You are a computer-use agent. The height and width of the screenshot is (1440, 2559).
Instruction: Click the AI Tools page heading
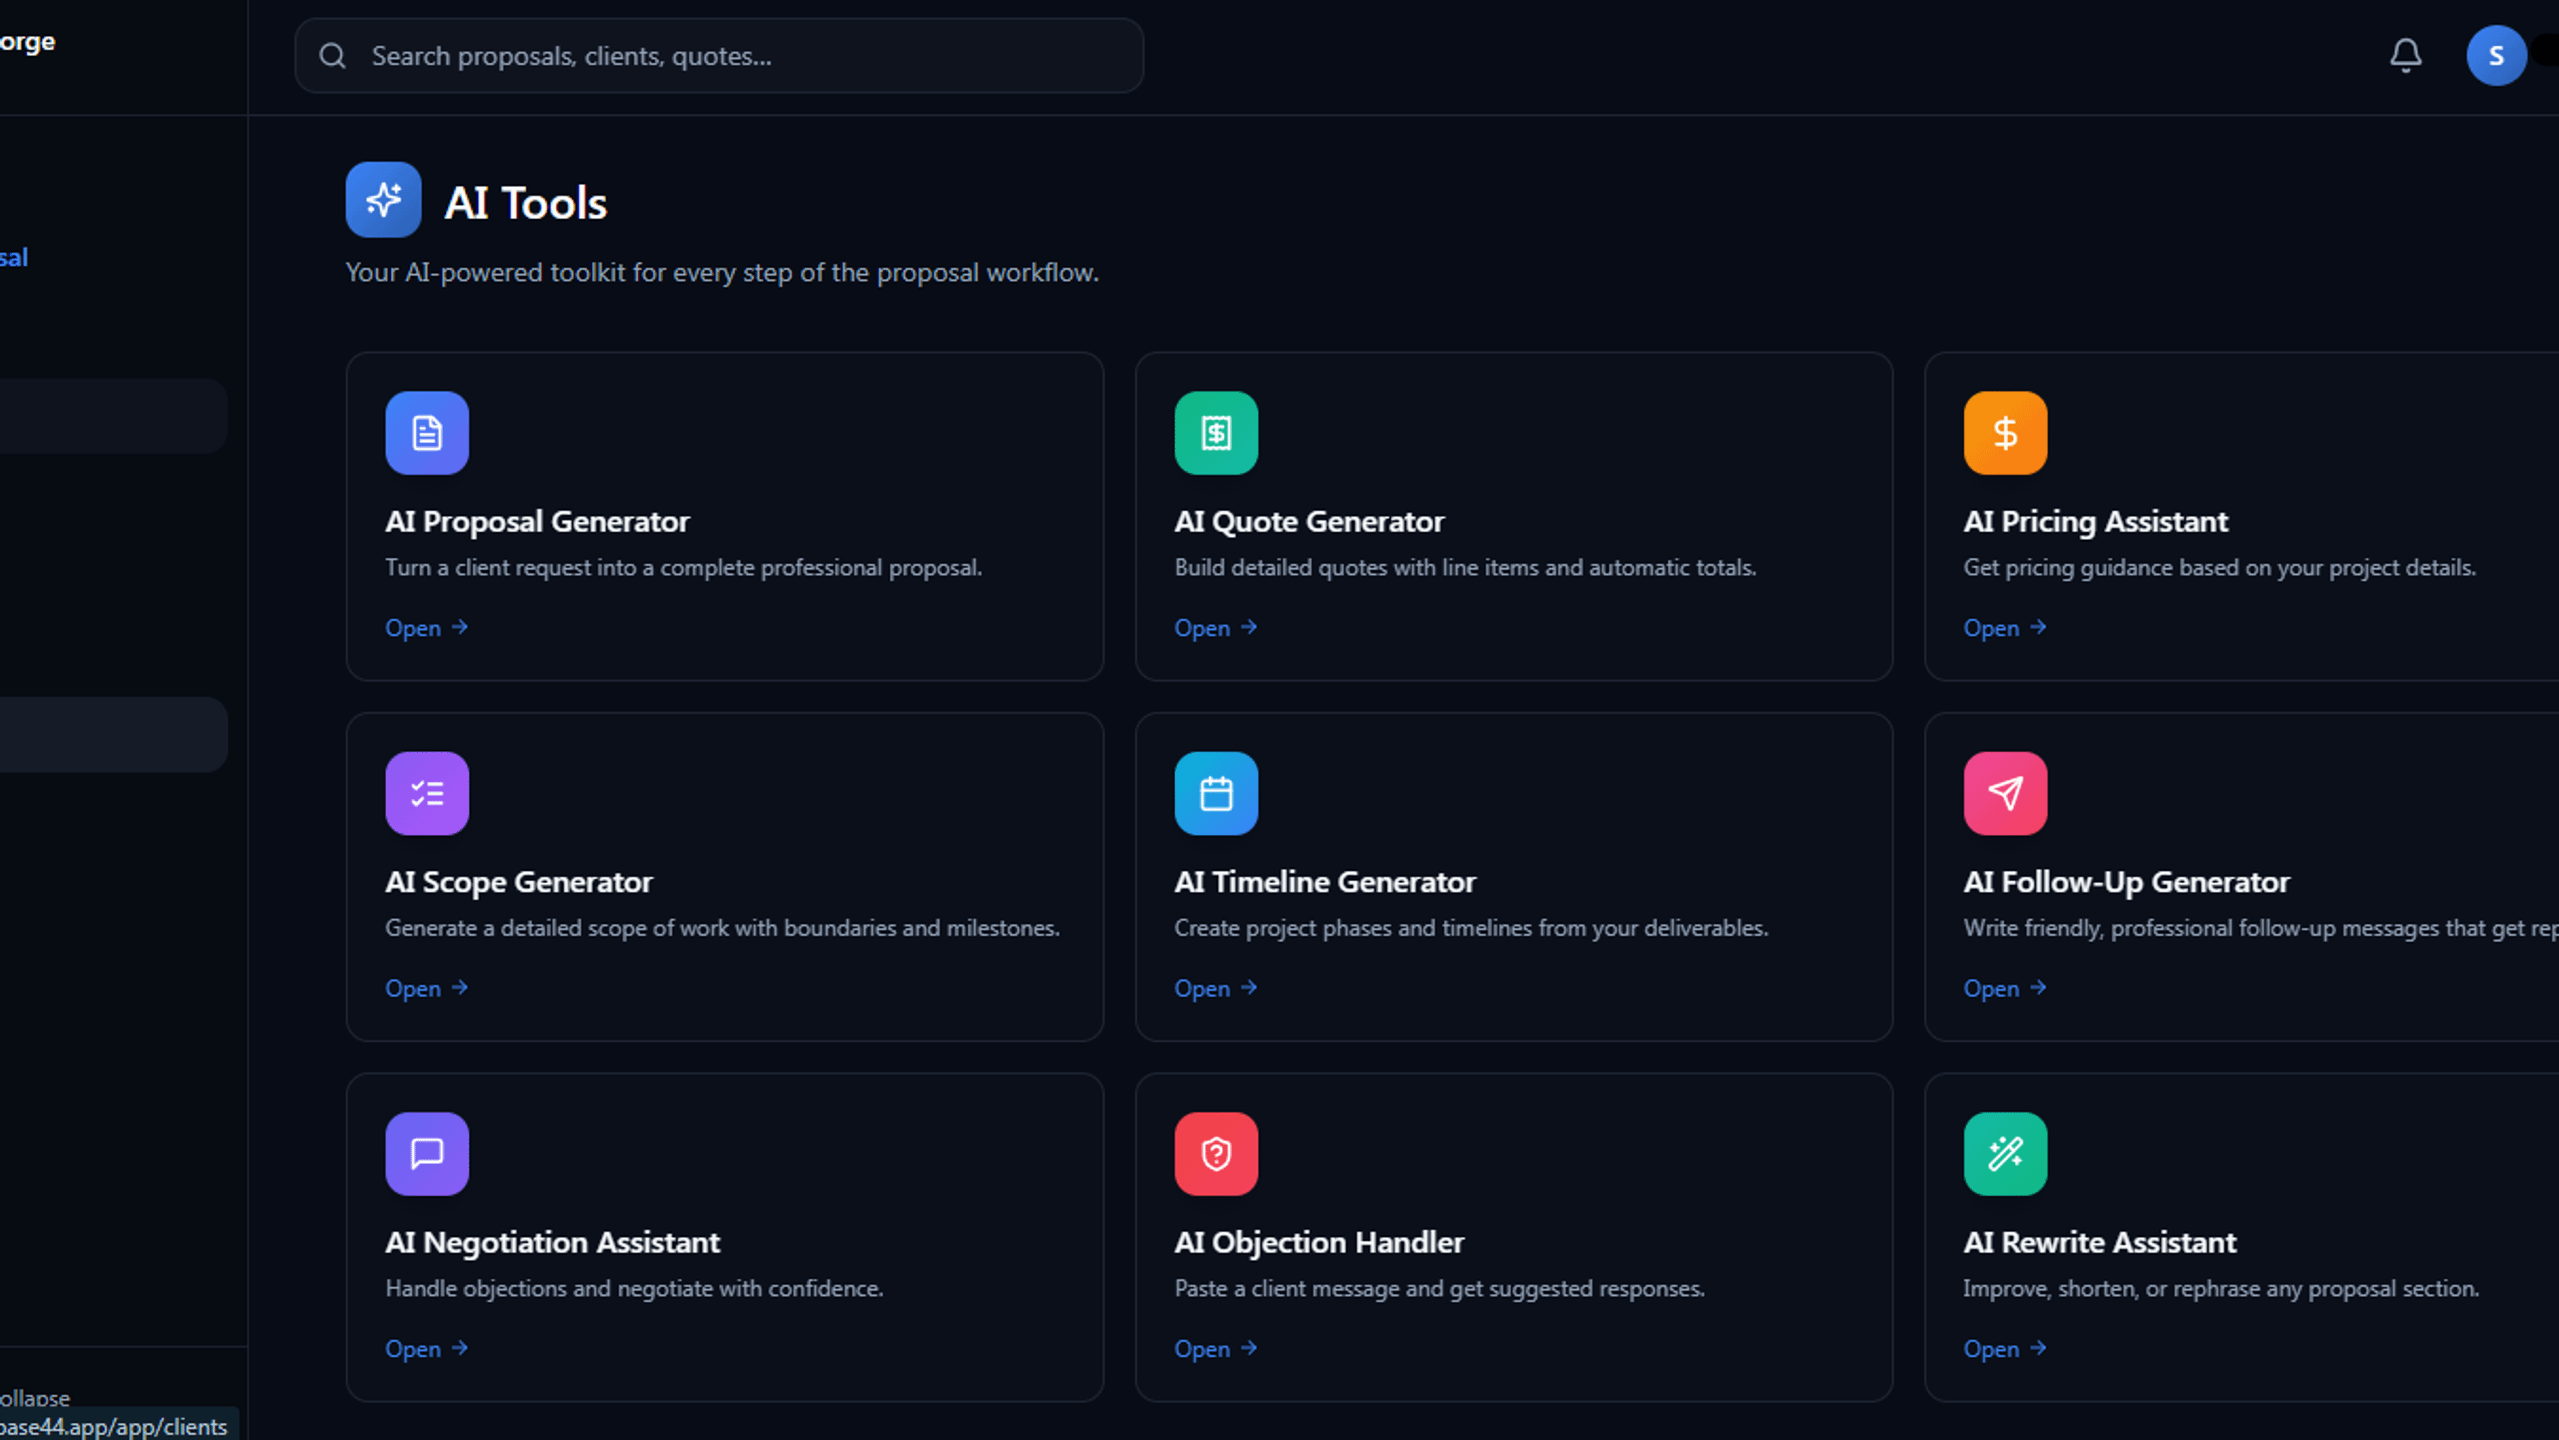pos(525,203)
